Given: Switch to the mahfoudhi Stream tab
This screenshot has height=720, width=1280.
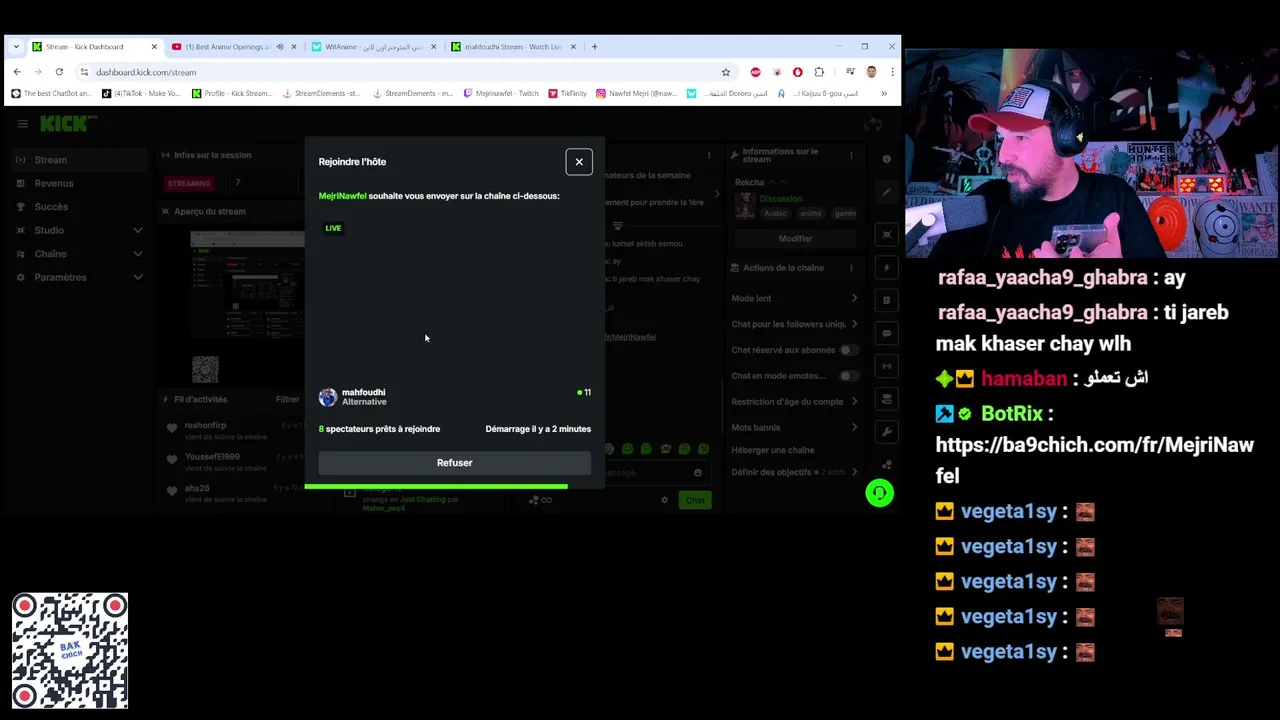Looking at the screenshot, I should tap(512, 47).
